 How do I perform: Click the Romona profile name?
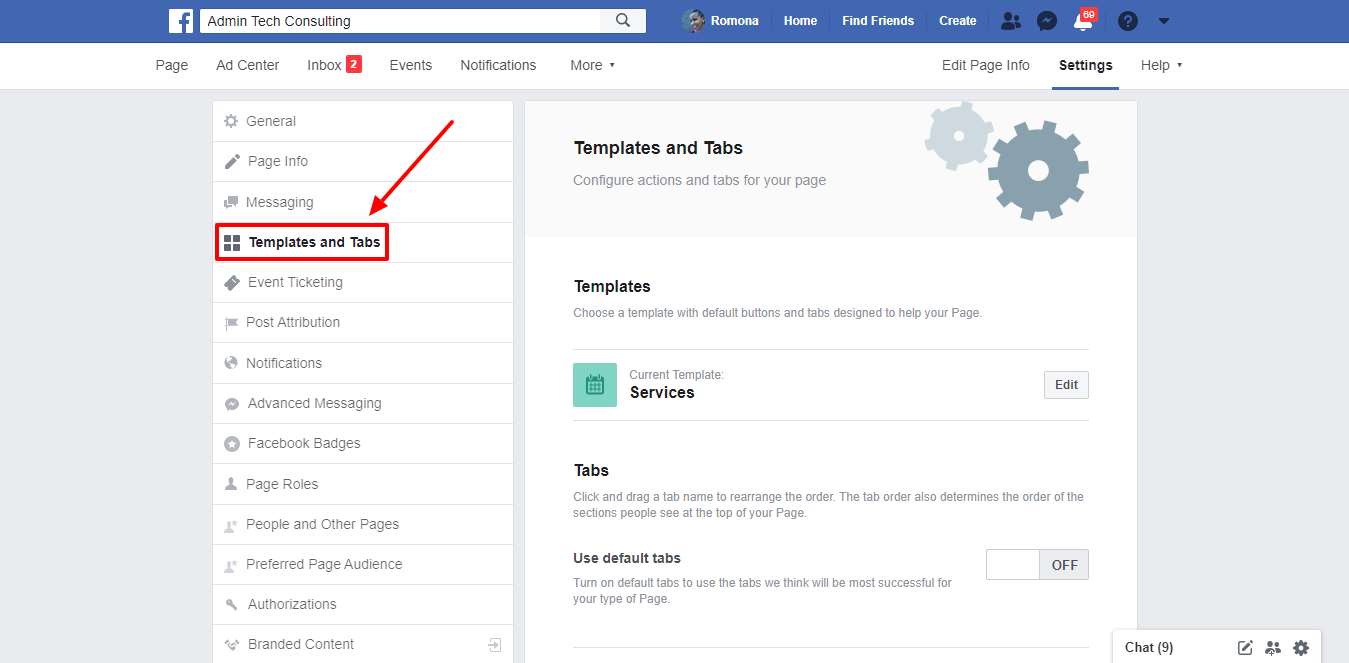tap(735, 21)
